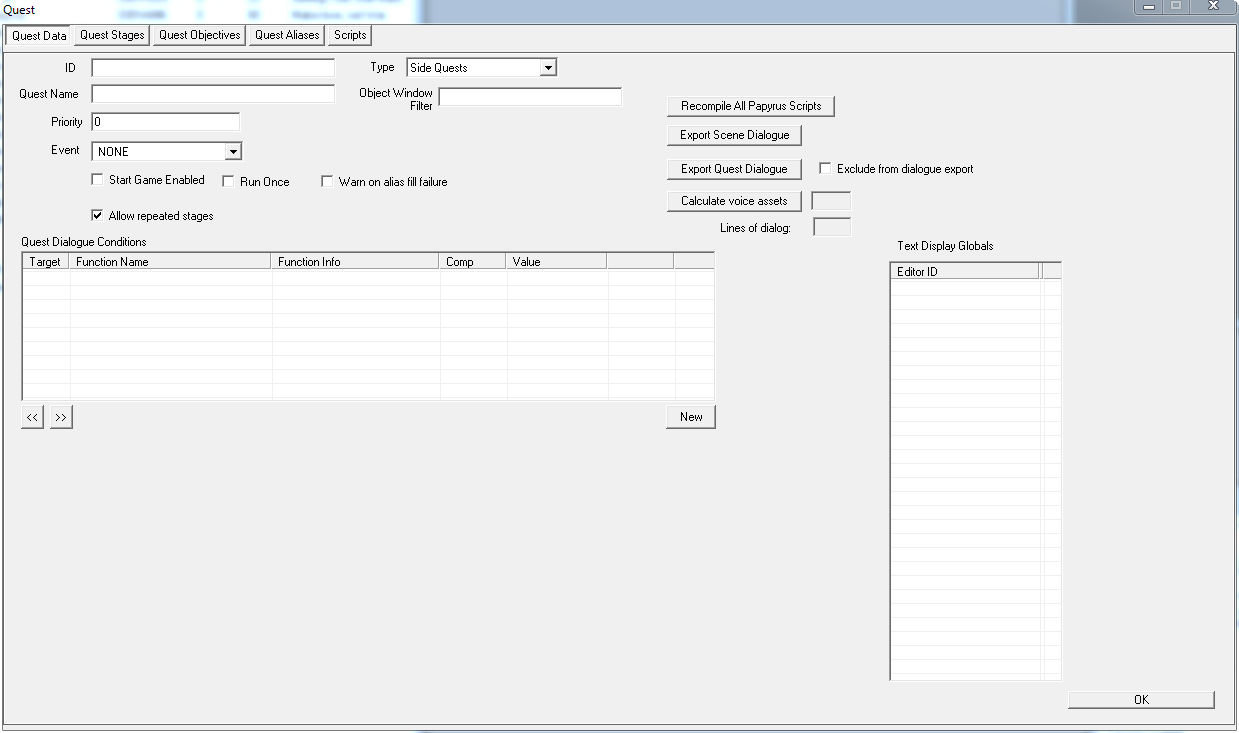Tick the Run Once checkbox

tap(228, 182)
